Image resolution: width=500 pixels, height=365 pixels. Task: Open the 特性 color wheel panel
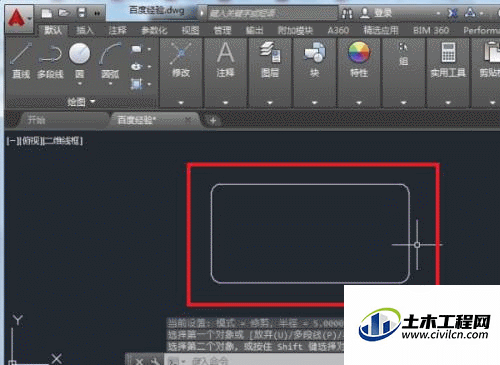click(x=359, y=60)
